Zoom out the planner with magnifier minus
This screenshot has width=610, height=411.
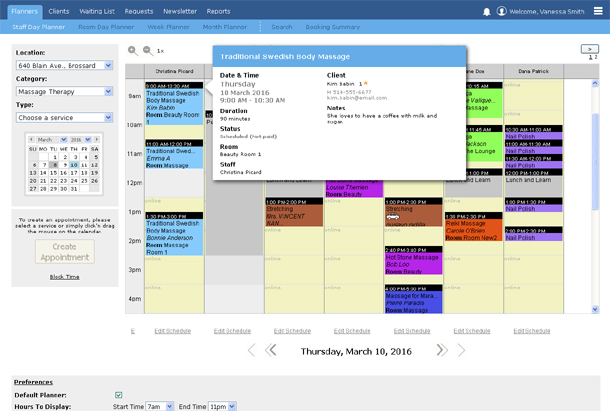click(147, 51)
